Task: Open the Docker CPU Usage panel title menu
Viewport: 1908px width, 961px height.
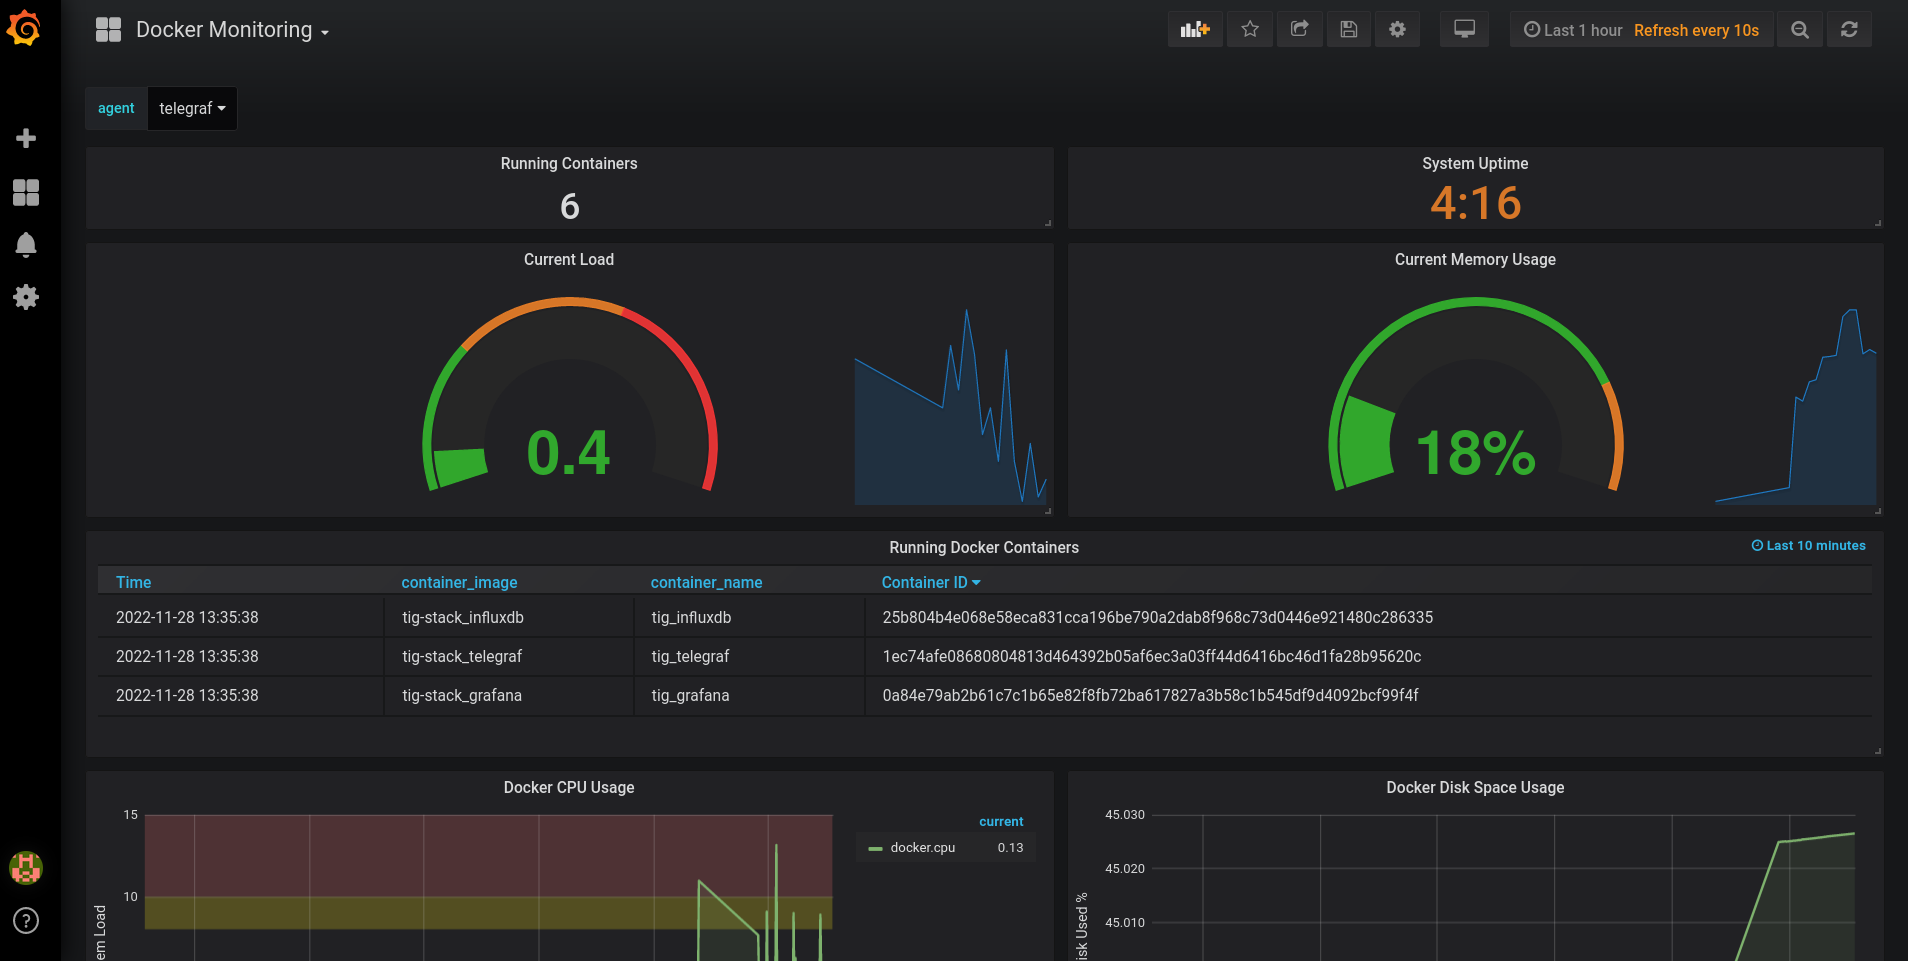Action: point(569,787)
